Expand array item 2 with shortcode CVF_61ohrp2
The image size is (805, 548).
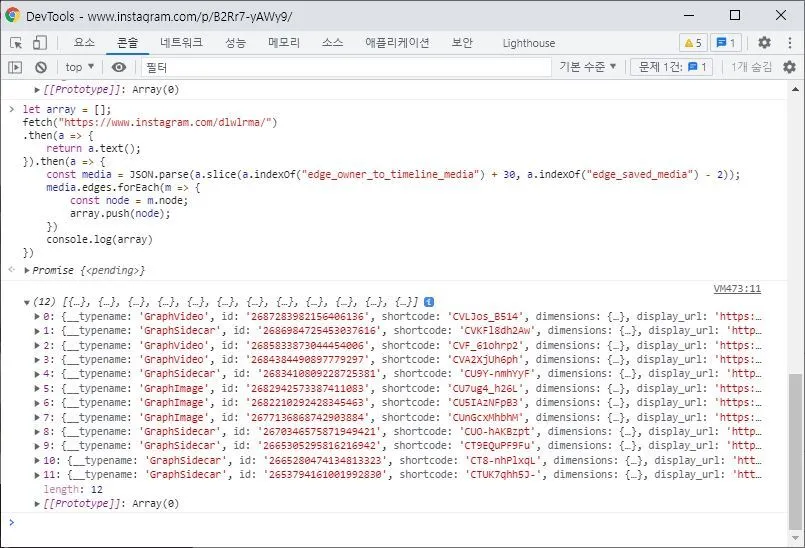click(37, 346)
